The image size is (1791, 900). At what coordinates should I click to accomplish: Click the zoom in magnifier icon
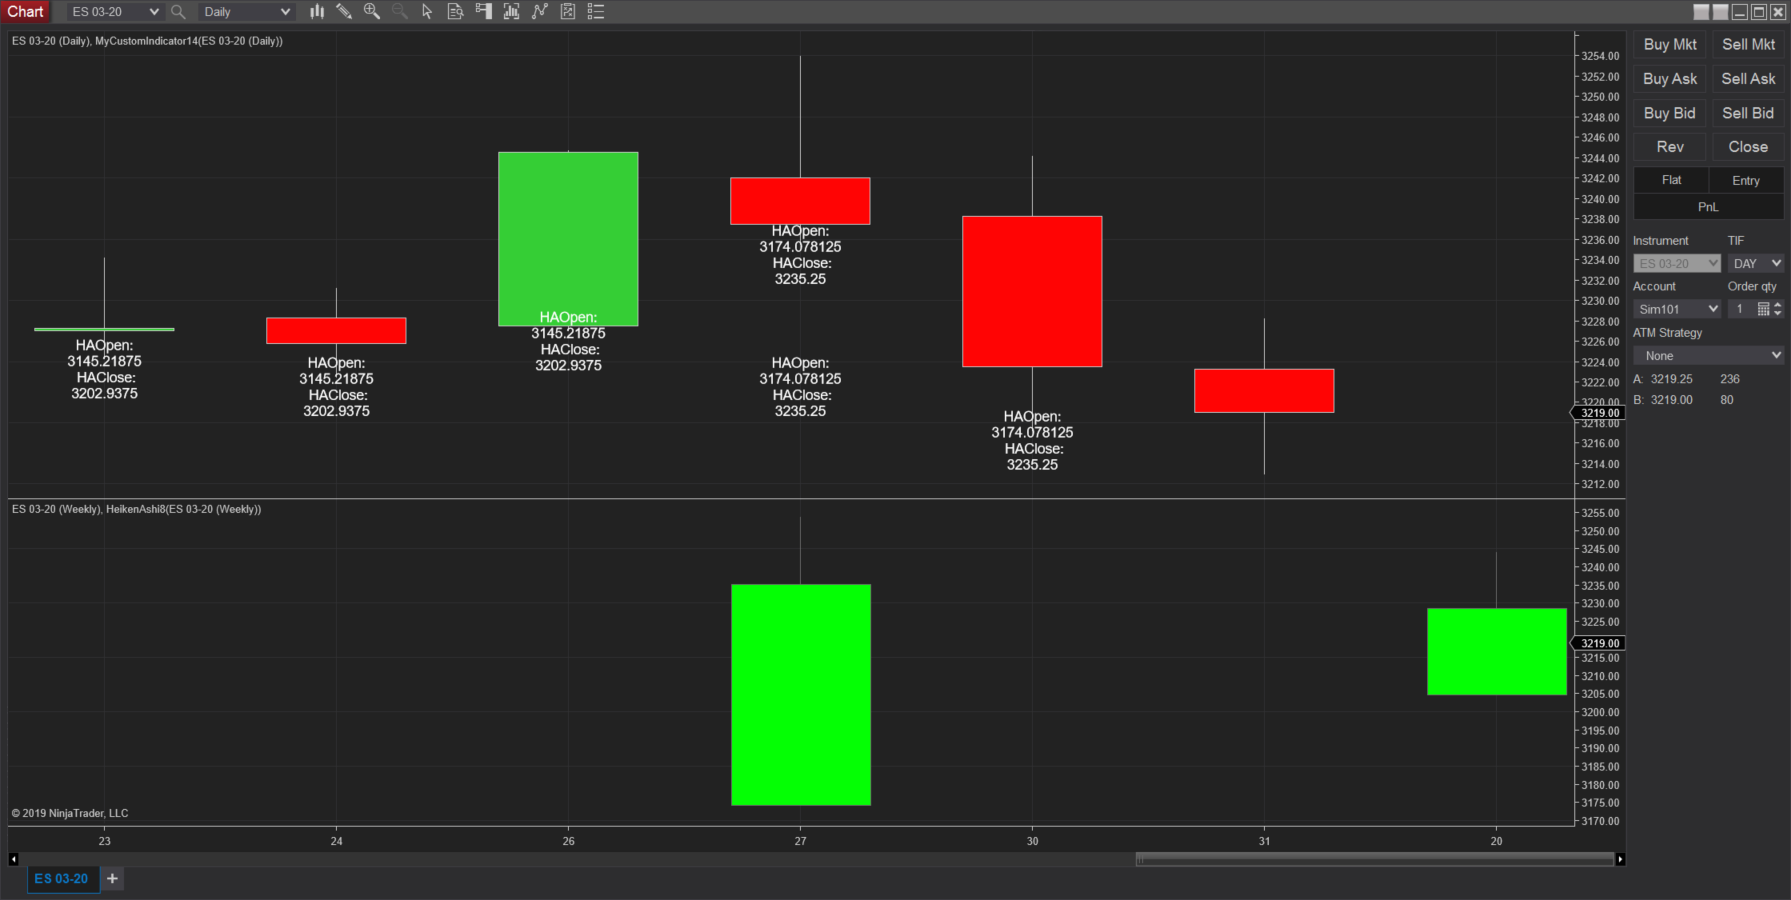point(372,12)
